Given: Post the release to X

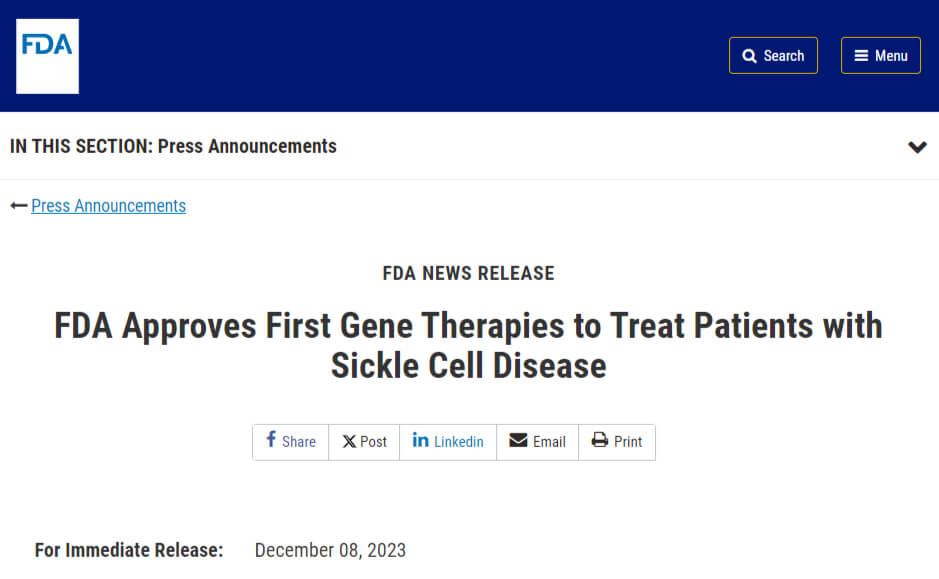Looking at the screenshot, I should click(364, 441).
